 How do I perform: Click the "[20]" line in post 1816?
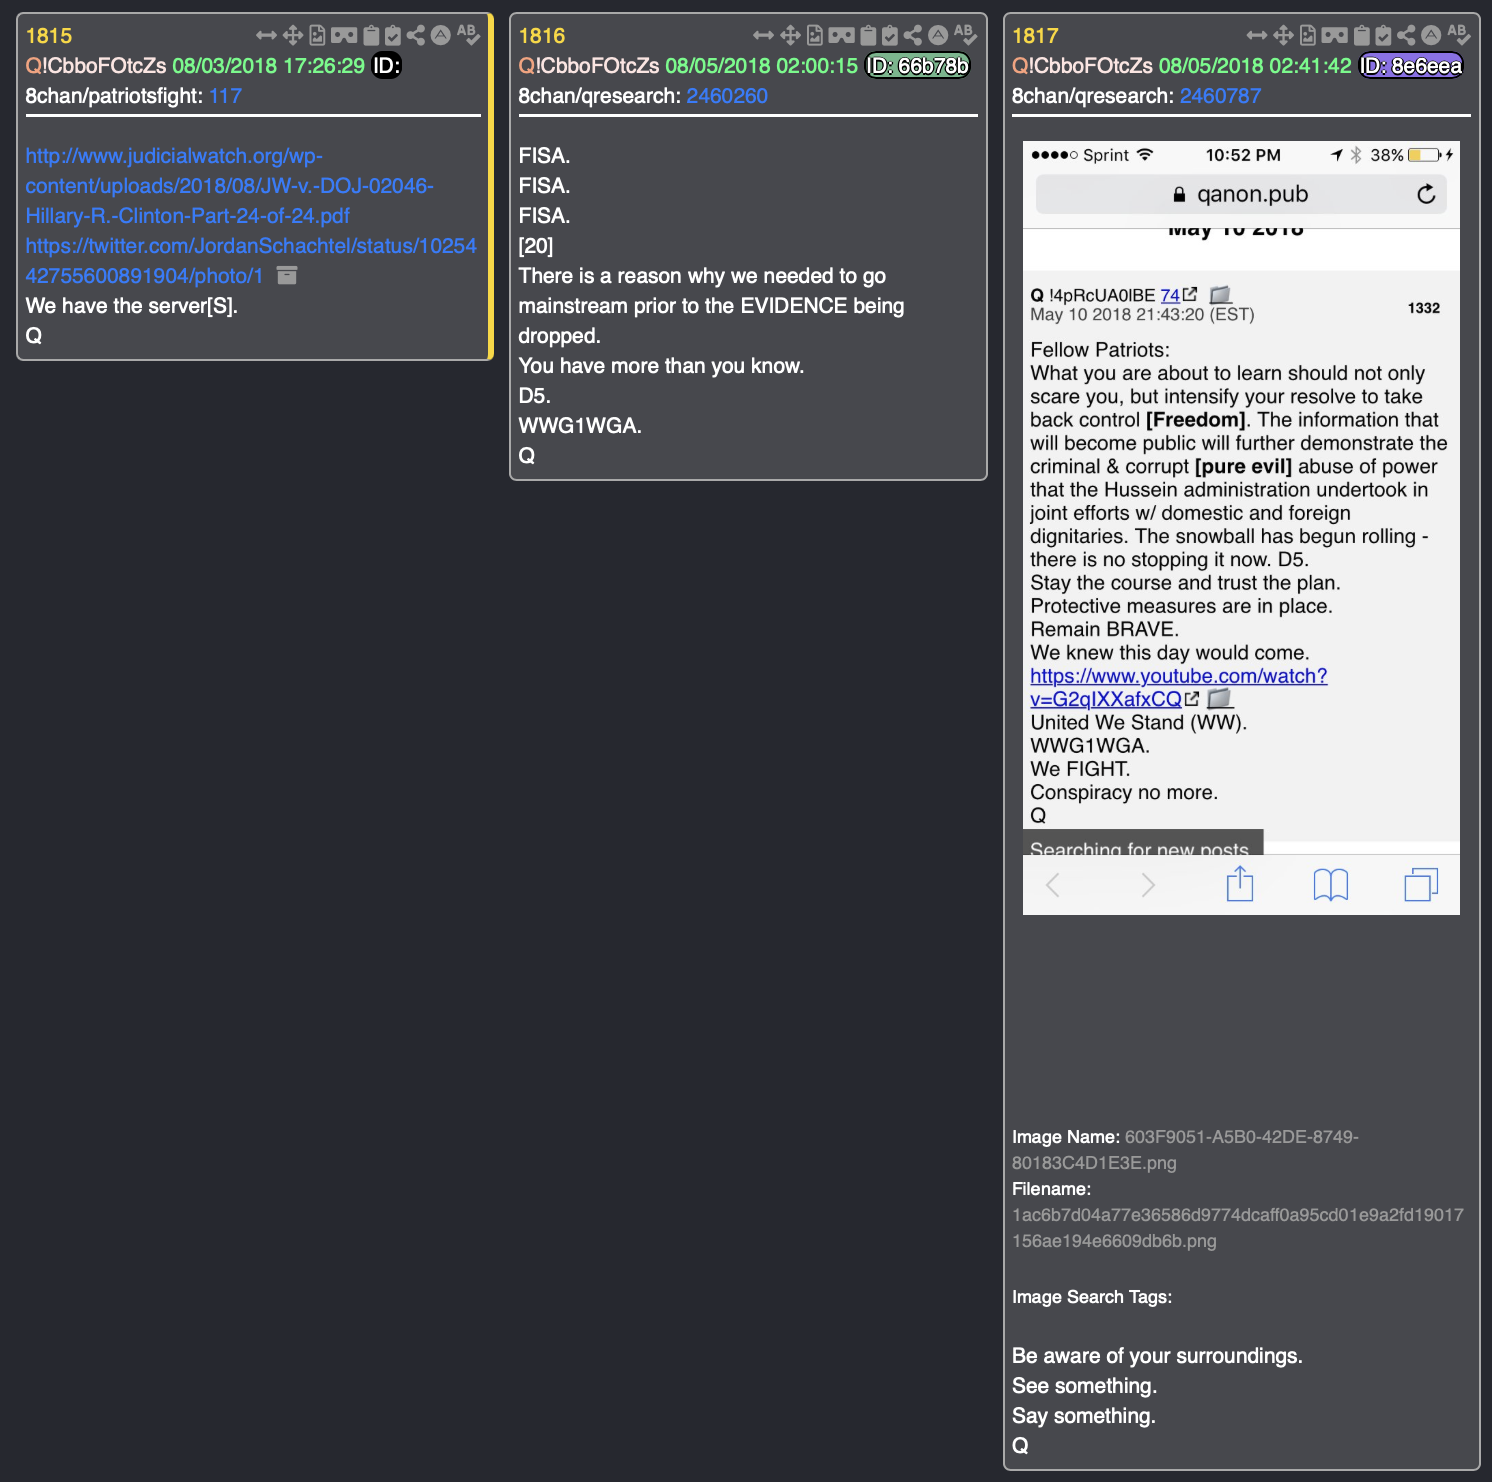point(536,246)
